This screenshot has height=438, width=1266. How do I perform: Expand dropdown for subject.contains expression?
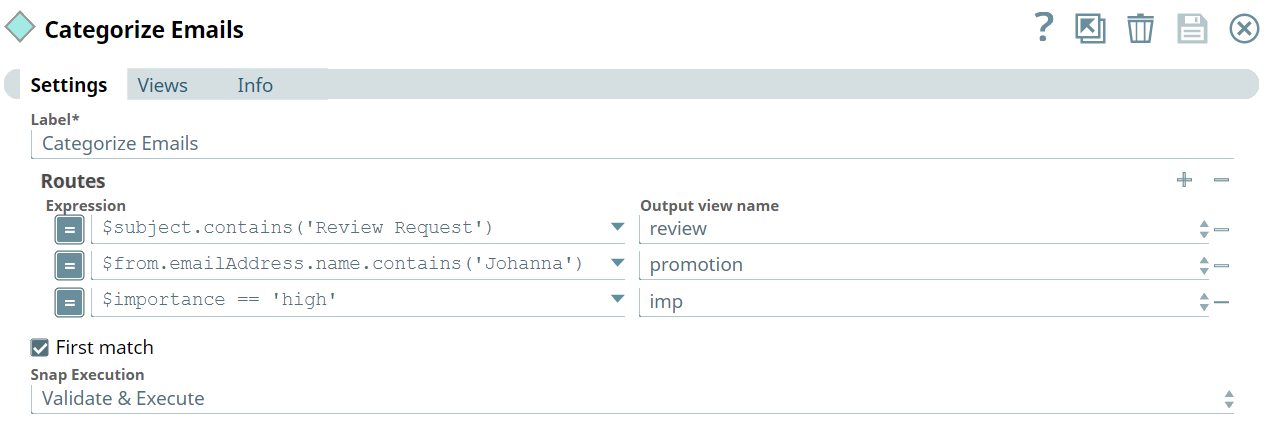point(618,228)
